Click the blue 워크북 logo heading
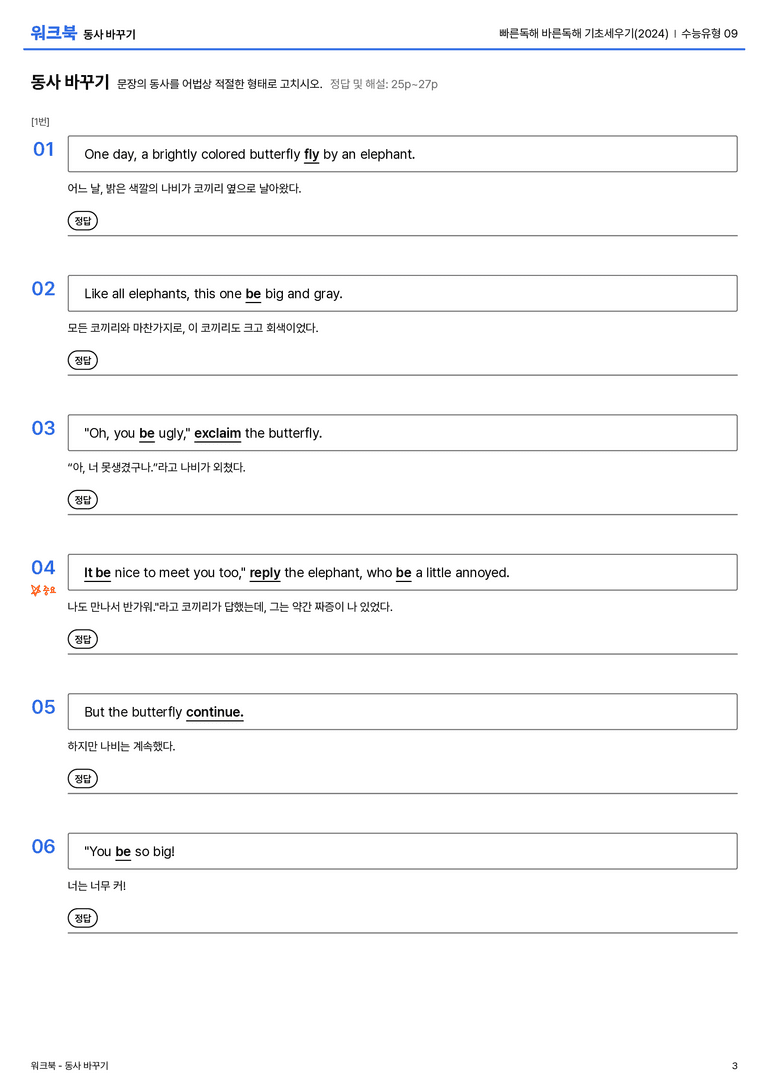Image resolution: width=768 pixels, height=1087 pixels. (53, 33)
